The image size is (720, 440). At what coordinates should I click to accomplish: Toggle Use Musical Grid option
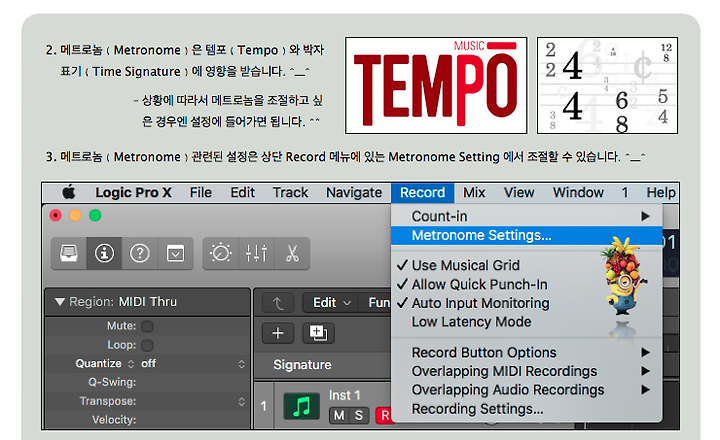pos(527,265)
